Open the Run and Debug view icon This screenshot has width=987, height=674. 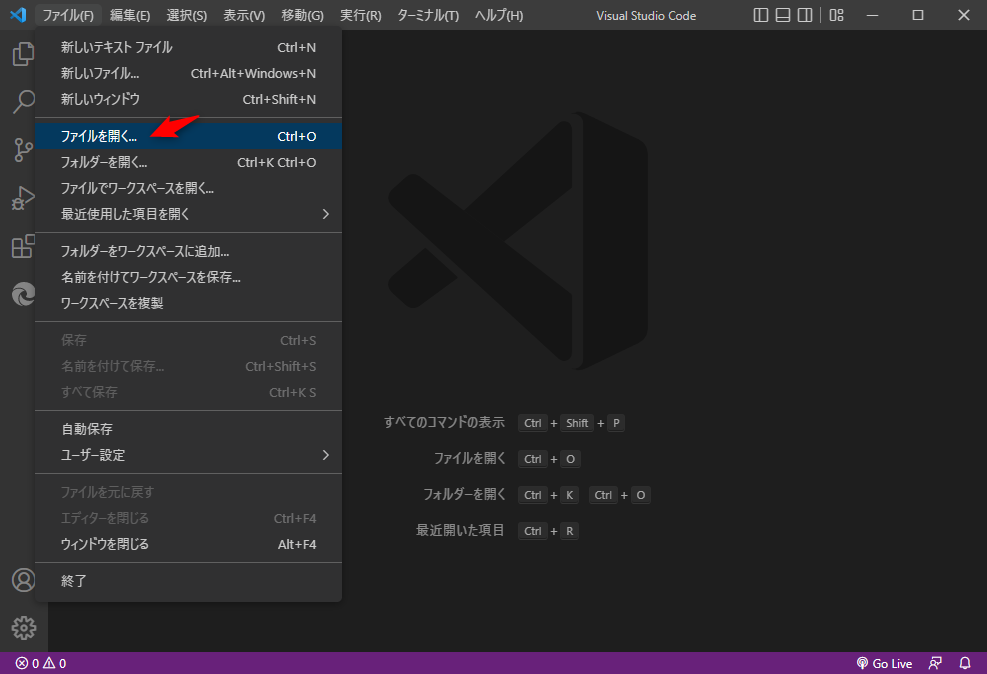23,198
